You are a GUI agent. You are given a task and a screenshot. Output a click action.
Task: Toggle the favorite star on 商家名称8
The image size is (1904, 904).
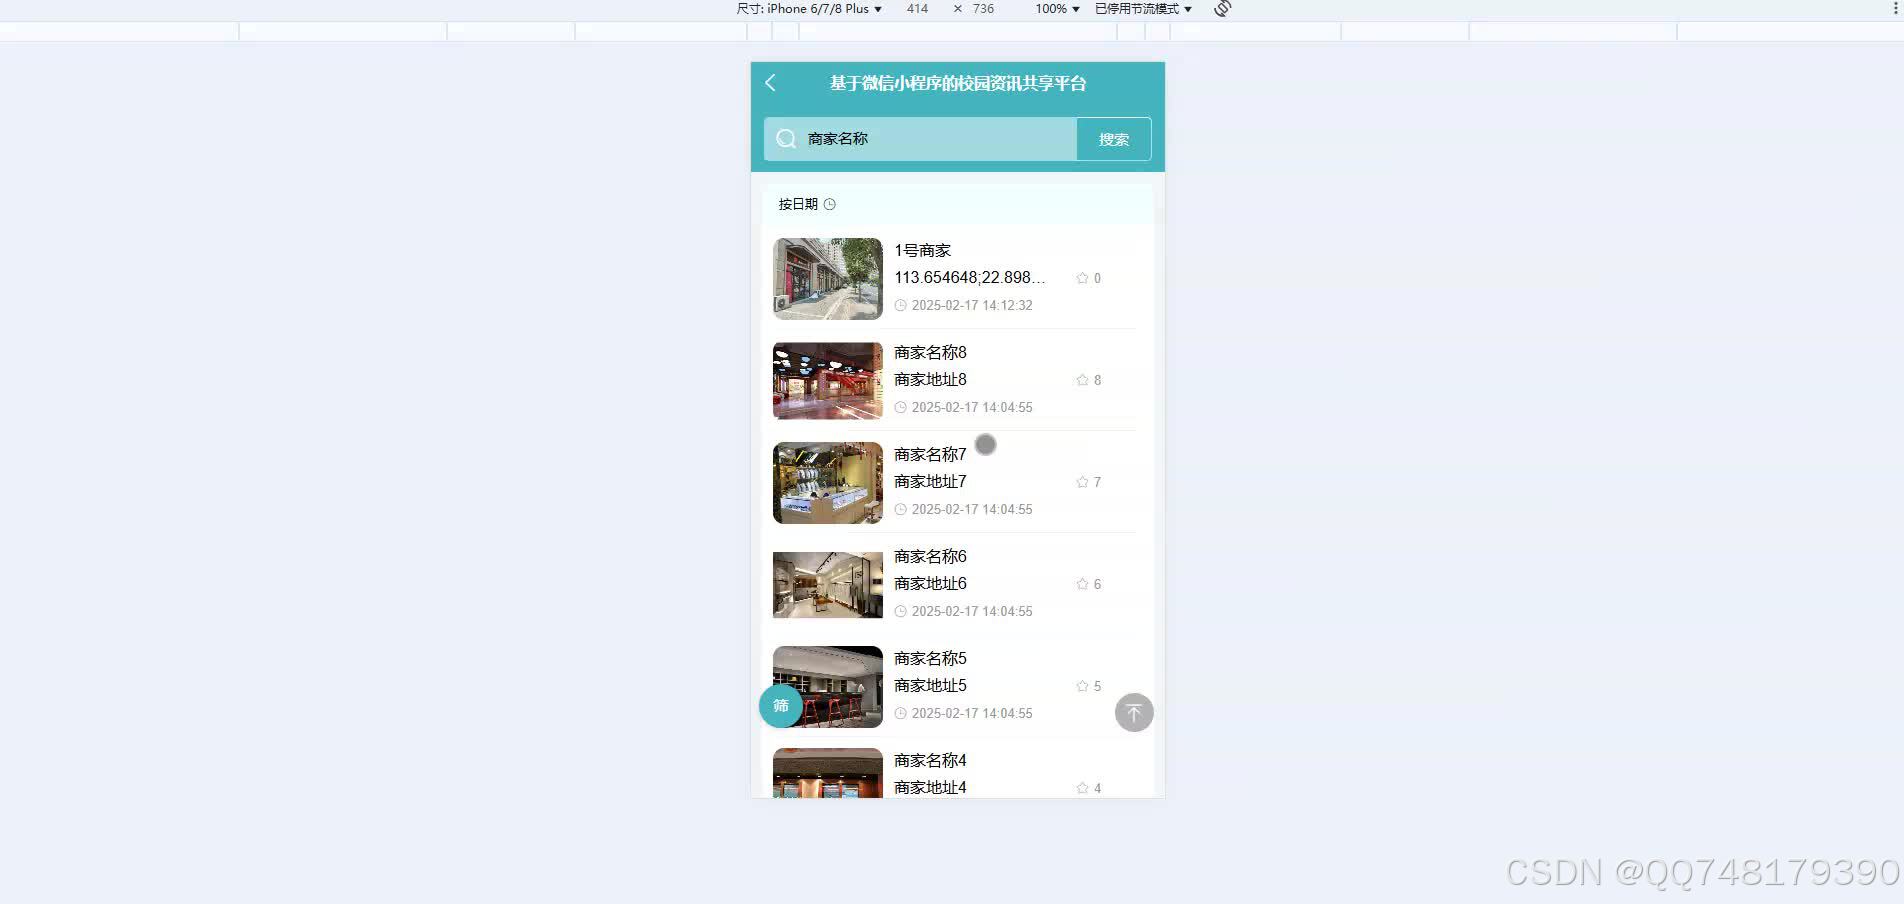(x=1081, y=380)
